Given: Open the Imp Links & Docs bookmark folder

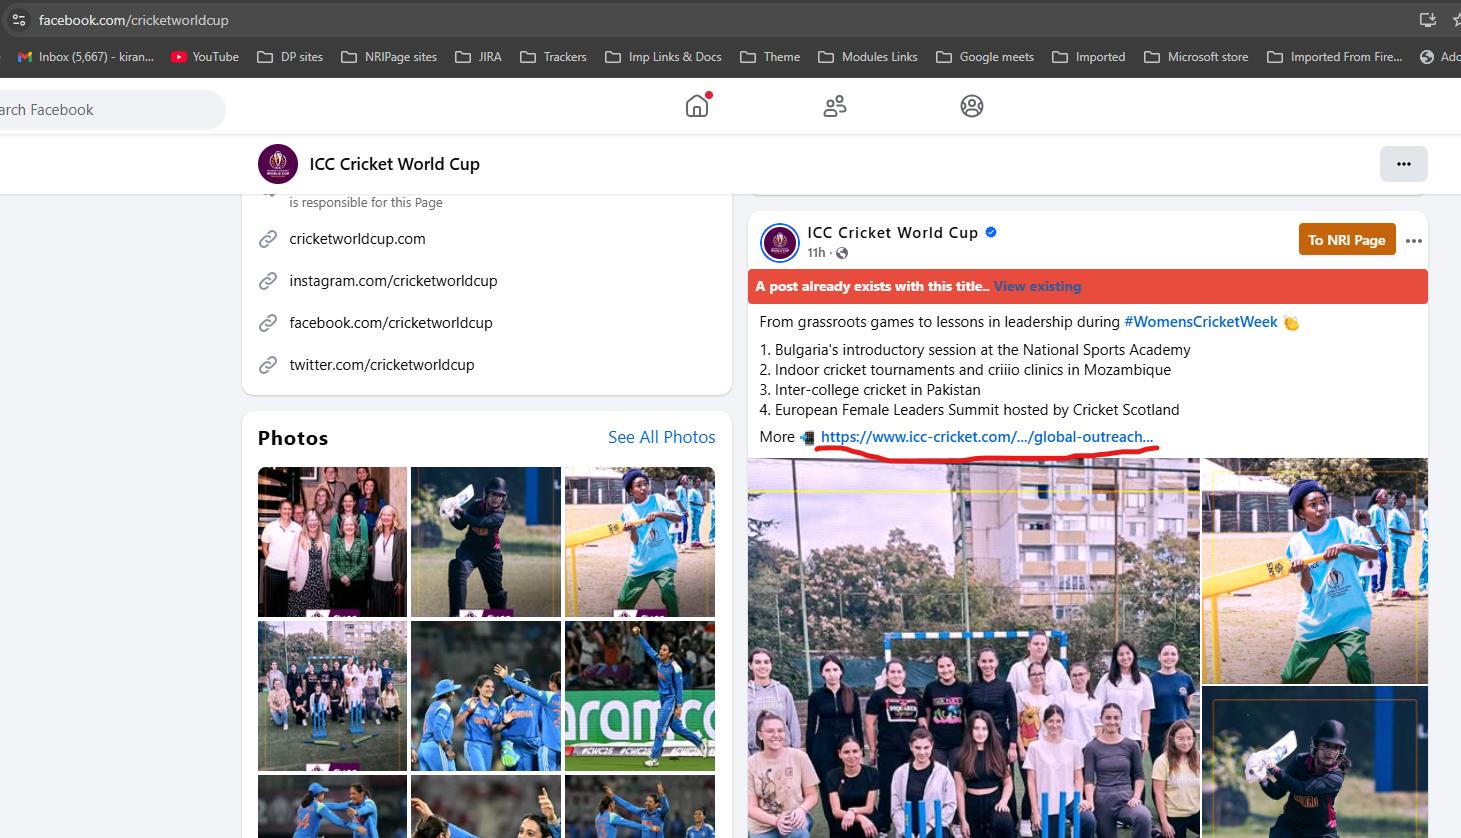Looking at the screenshot, I should (663, 57).
